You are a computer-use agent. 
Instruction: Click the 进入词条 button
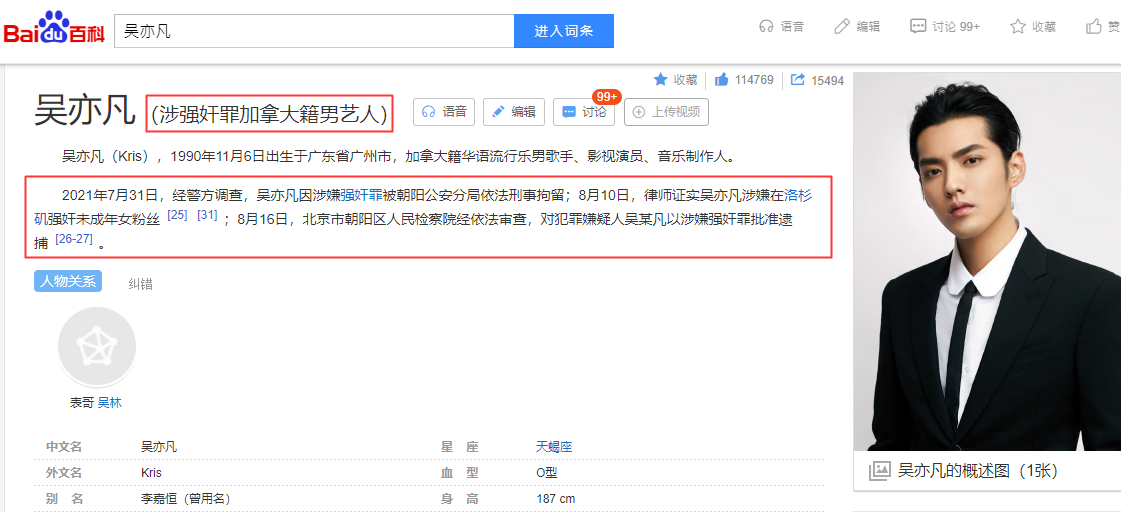click(563, 31)
